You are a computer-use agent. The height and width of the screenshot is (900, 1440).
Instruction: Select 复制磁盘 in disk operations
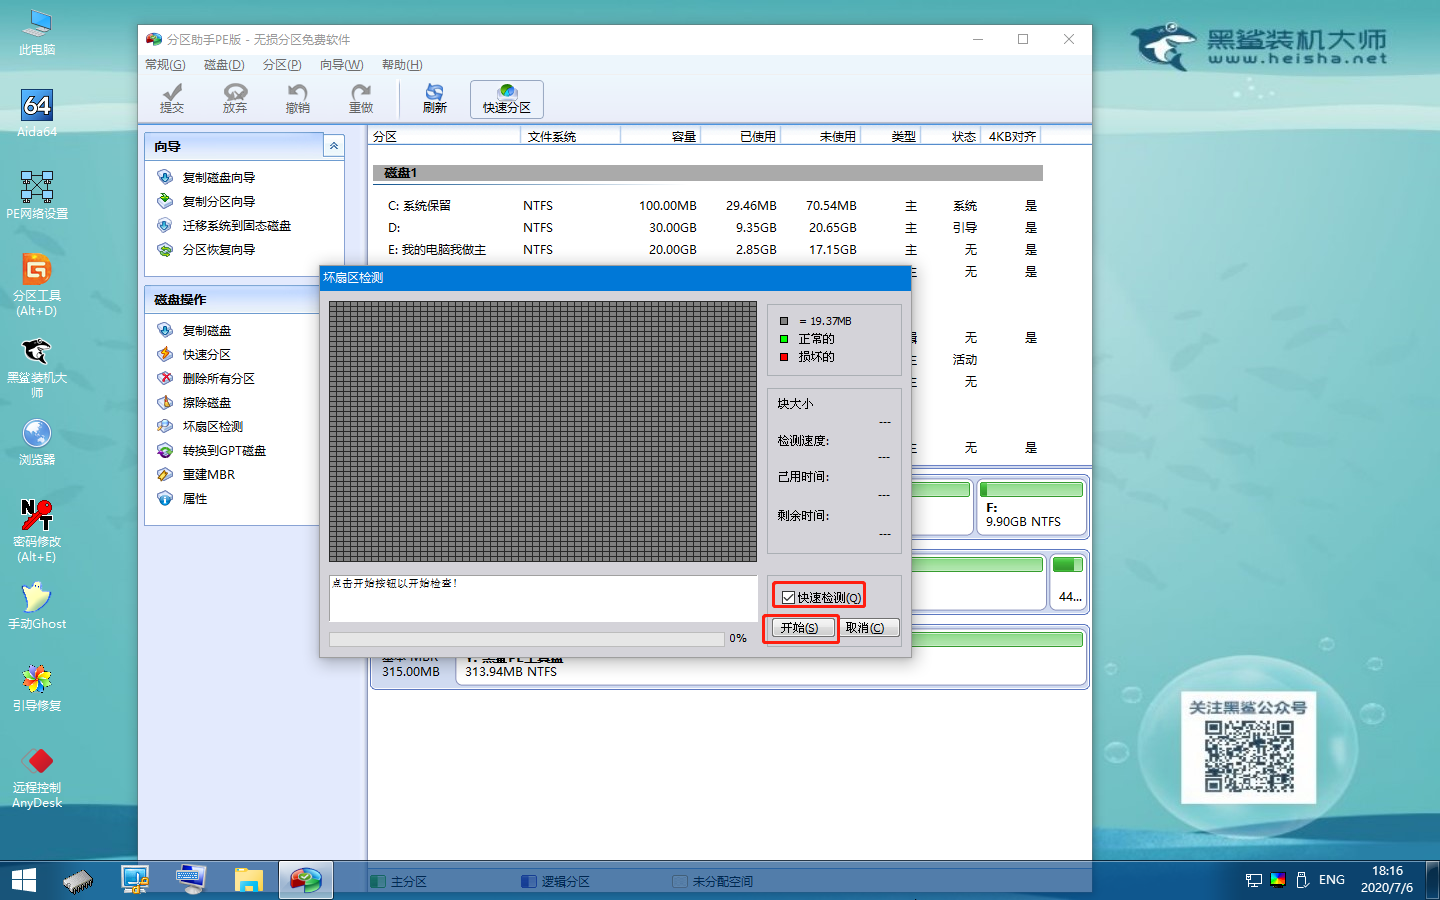(206, 330)
